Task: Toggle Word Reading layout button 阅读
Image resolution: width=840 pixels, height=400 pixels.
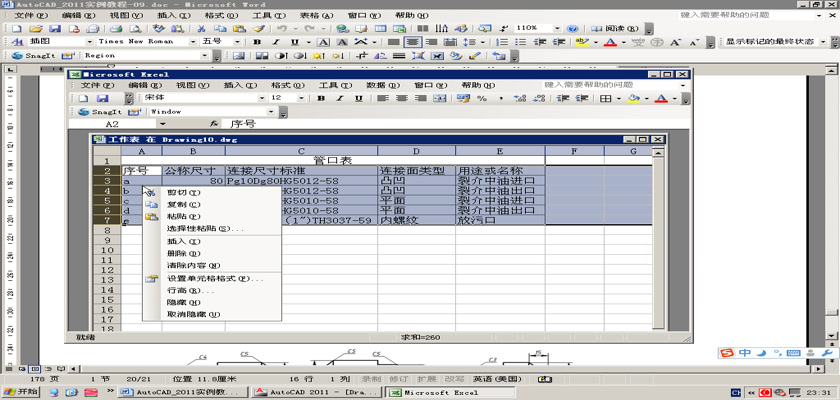Action: 616,28
